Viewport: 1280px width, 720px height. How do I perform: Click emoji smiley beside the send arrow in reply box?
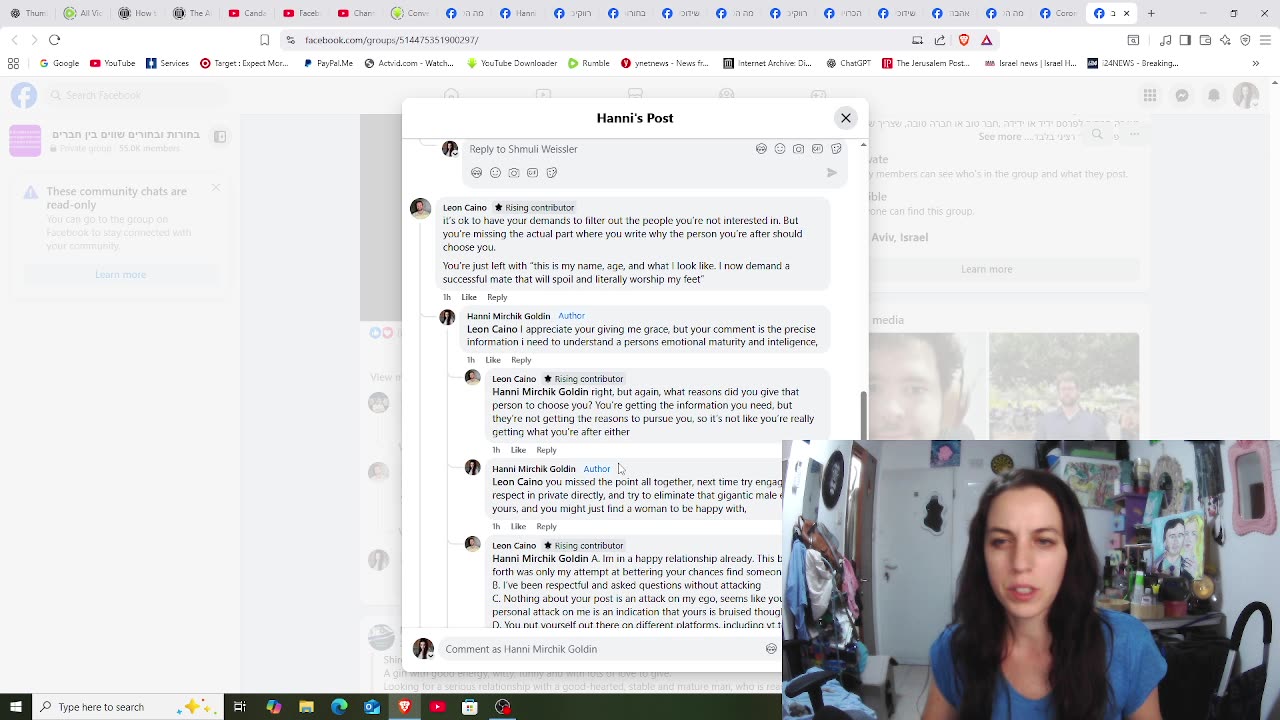click(x=495, y=173)
